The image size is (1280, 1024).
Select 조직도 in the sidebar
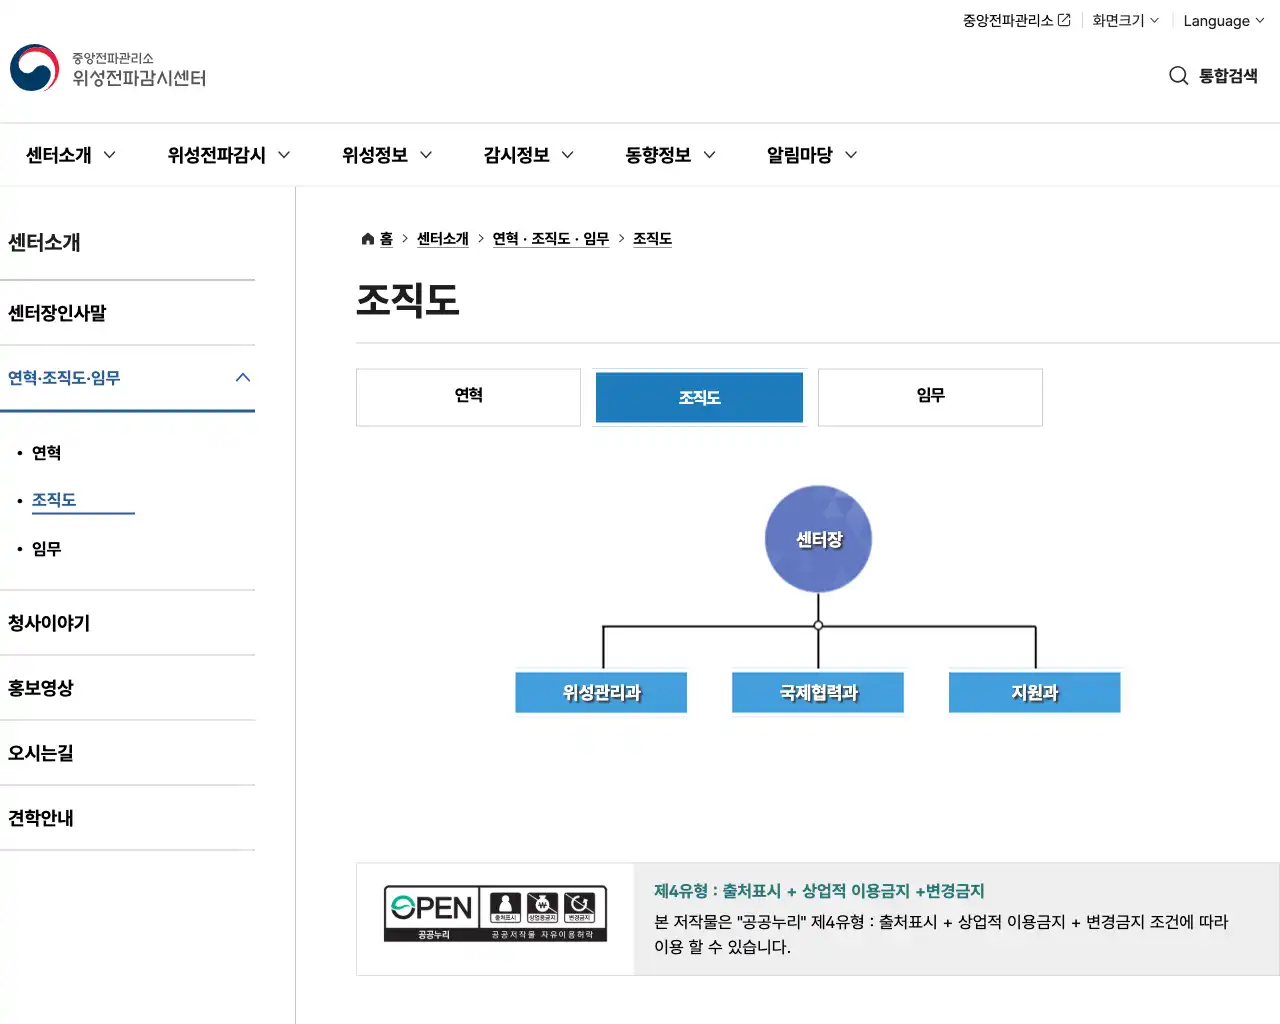coord(52,500)
